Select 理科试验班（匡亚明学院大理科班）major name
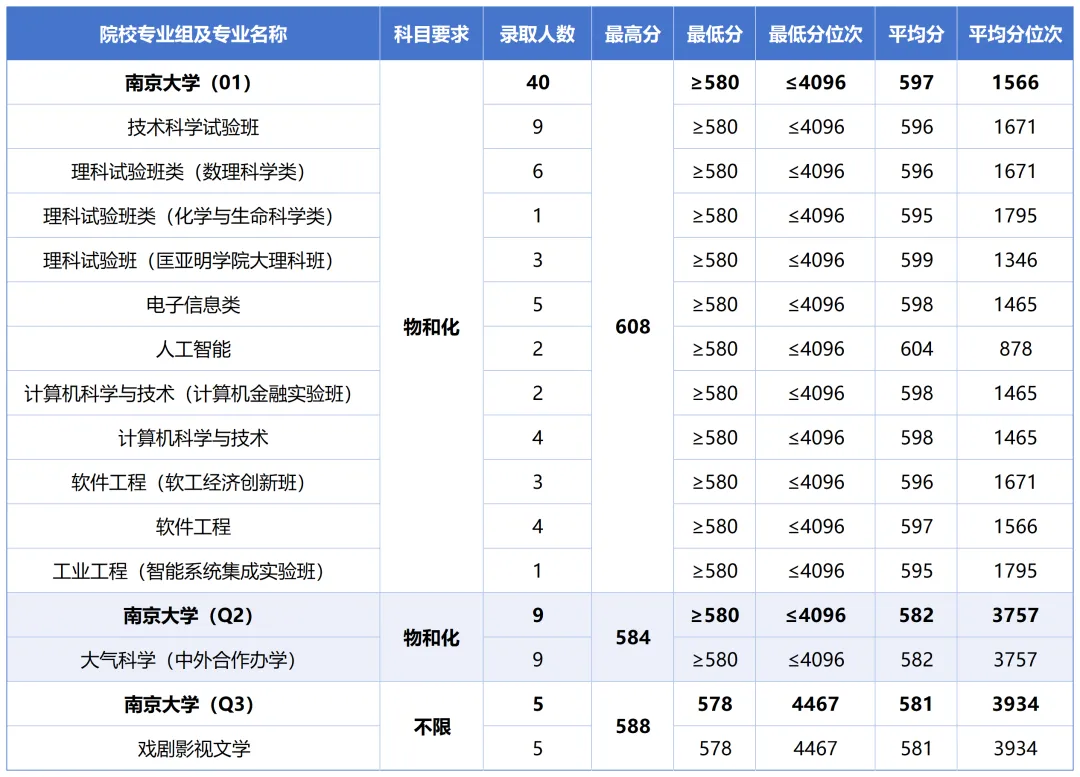The height and width of the screenshot is (777, 1080). [x=193, y=260]
